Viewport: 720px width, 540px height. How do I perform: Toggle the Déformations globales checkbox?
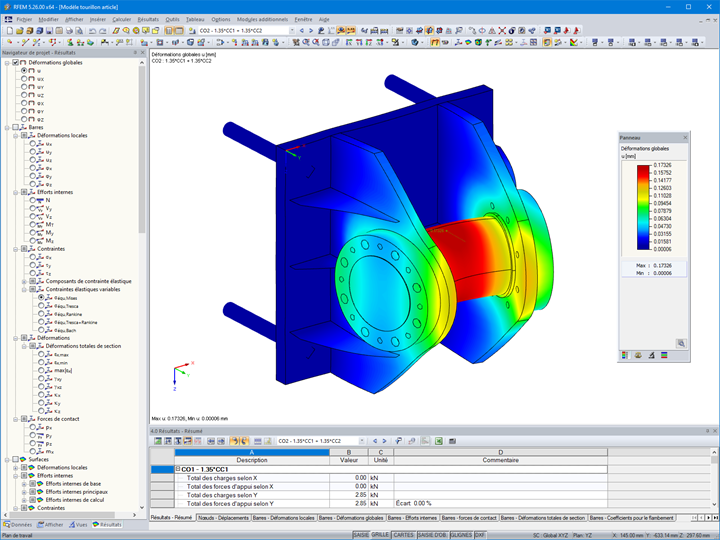[16, 62]
